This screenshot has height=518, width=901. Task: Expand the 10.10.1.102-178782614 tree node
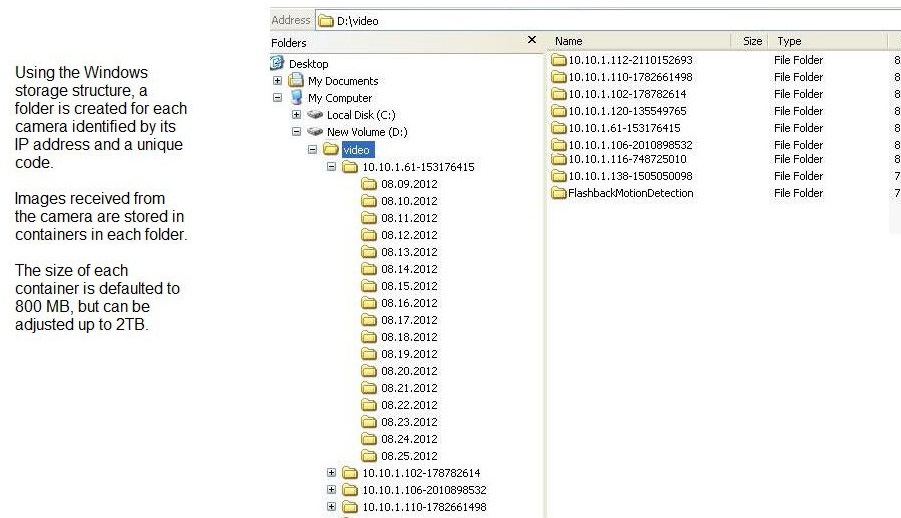coord(332,473)
